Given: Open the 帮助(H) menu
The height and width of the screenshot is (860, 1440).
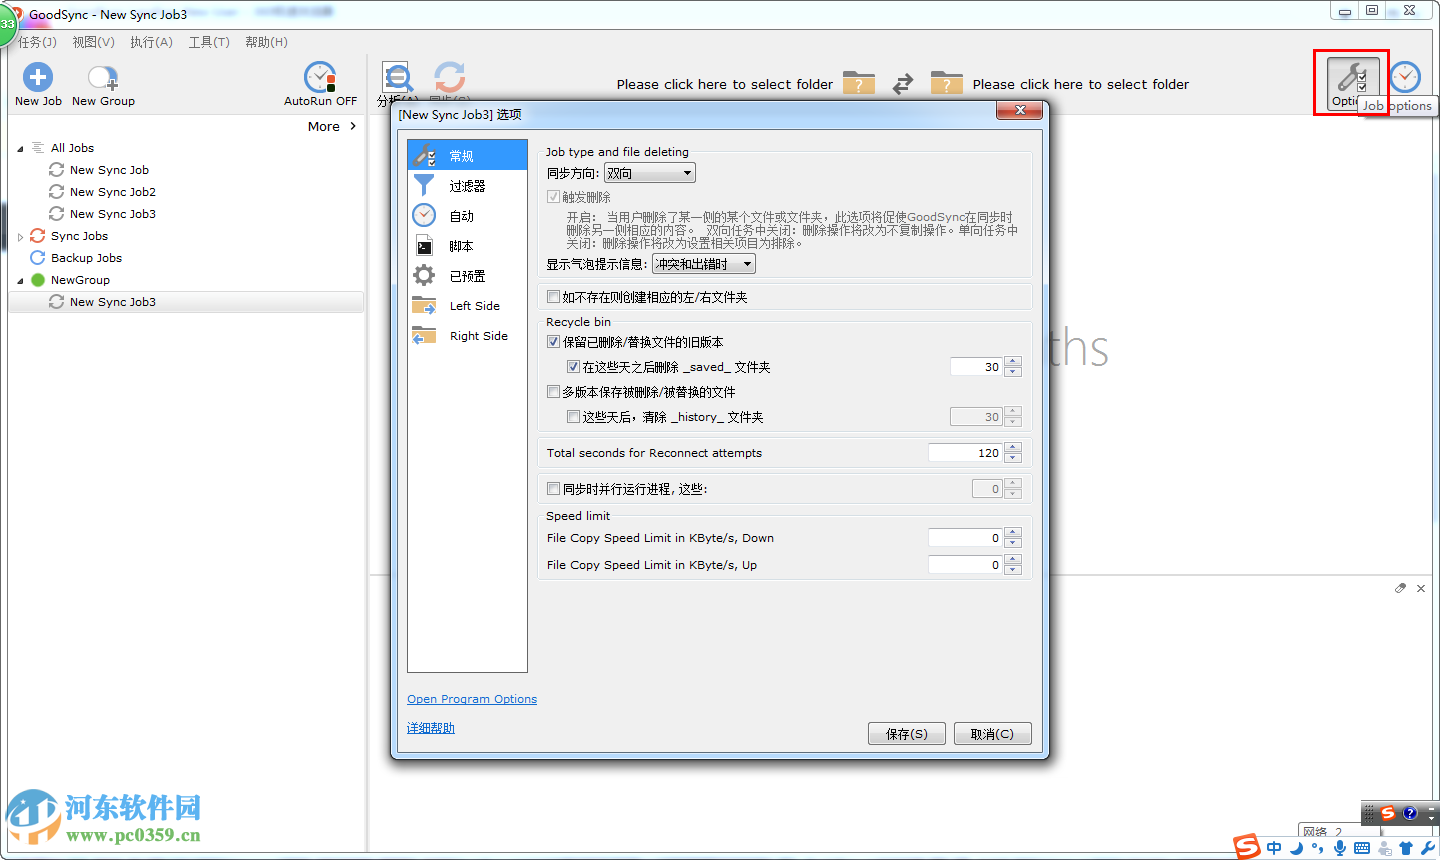Looking at the screenshot, I should [x=266, y=42].
